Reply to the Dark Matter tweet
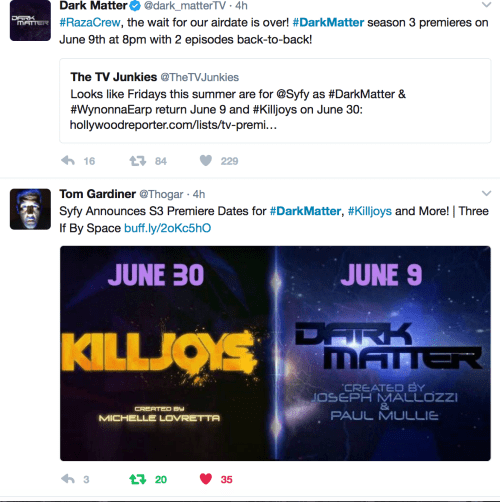 [68, 161]
